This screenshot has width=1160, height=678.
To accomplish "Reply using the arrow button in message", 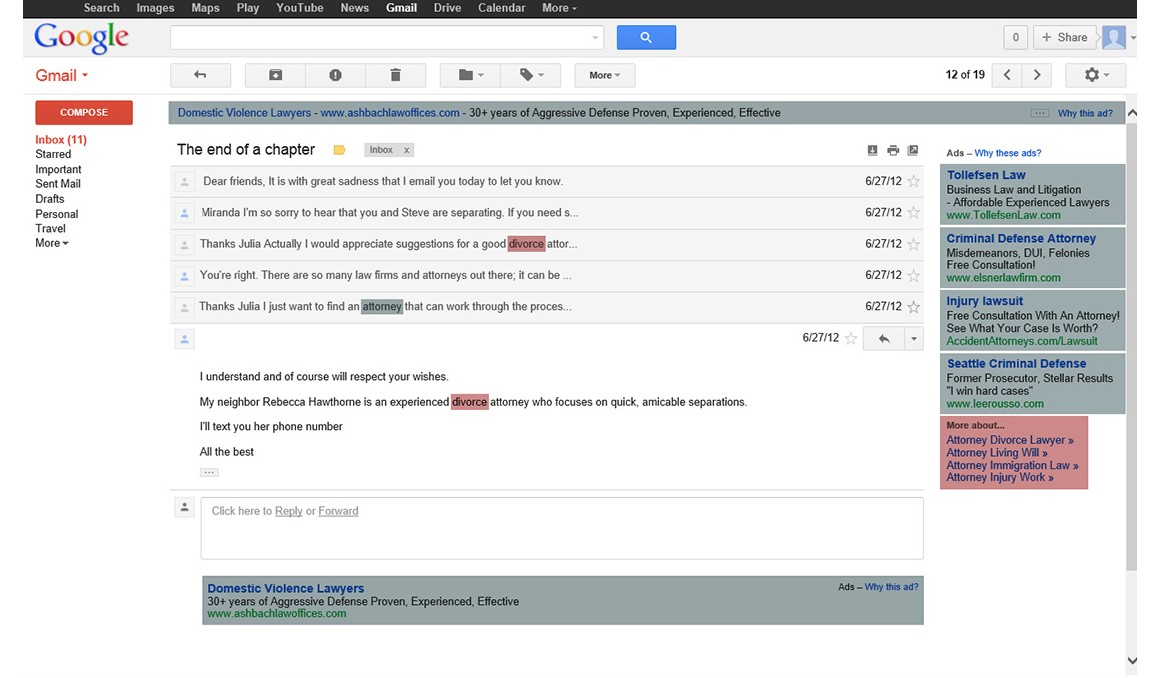I will coord(884,338).
